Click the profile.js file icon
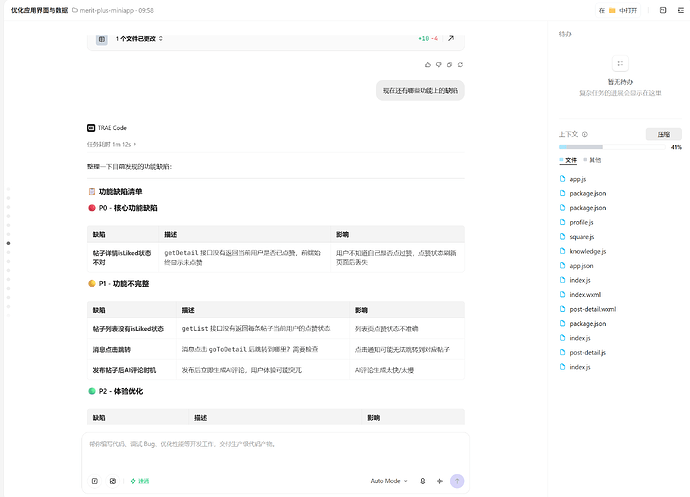Viewport: 690px width, 497px height. [562, 222]
